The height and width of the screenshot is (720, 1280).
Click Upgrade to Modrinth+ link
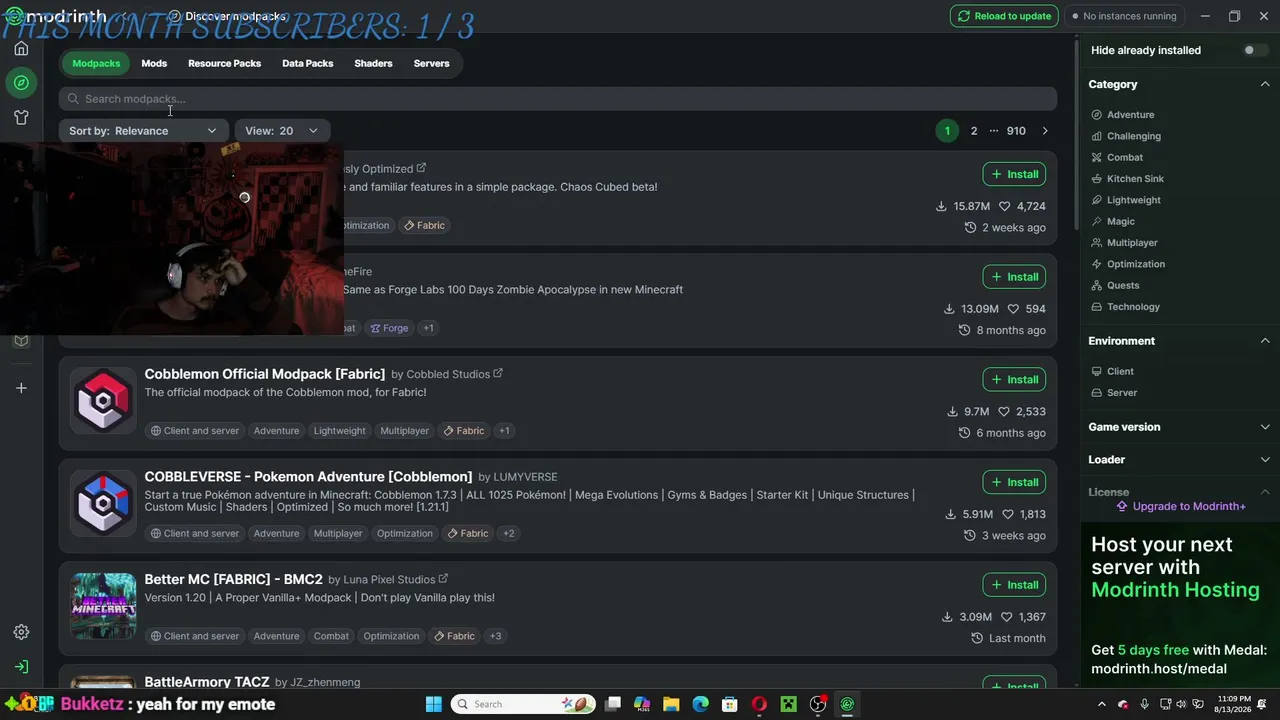[1180, 506]
